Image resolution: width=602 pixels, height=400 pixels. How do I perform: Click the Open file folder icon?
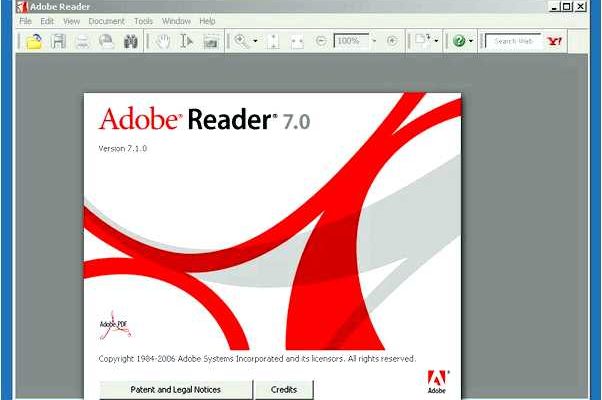34,41
